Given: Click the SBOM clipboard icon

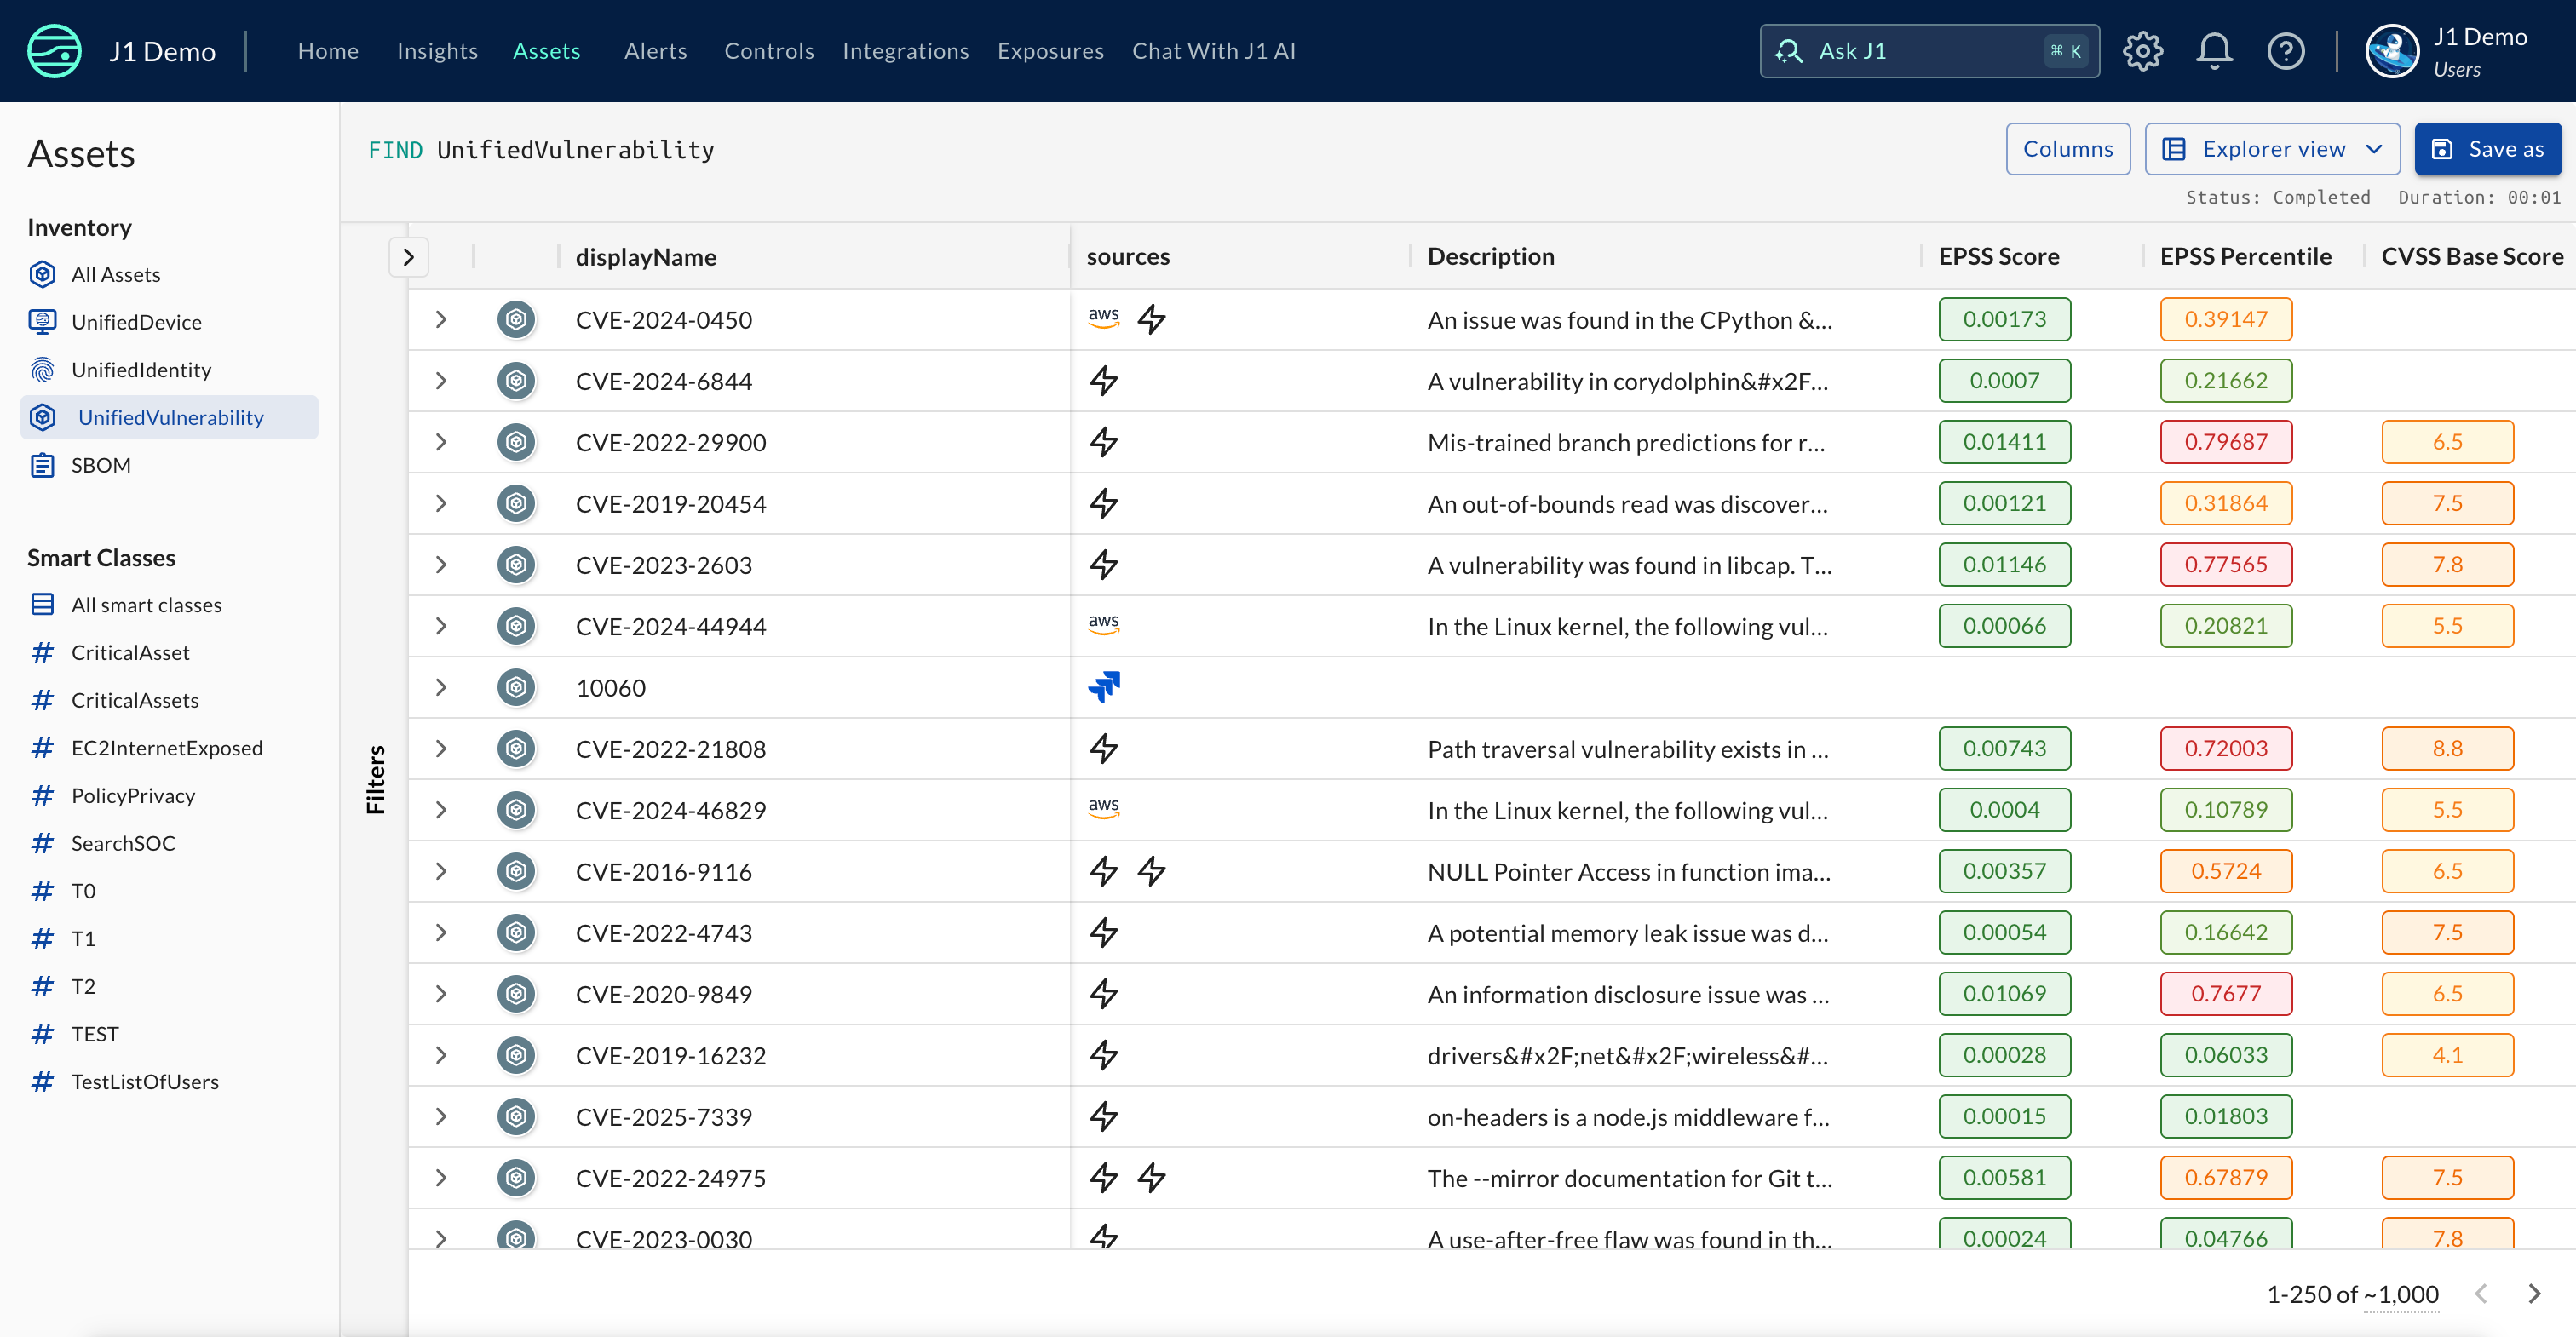Looking at the screenshot, I should pyautogui.click(x=42, y=465).
